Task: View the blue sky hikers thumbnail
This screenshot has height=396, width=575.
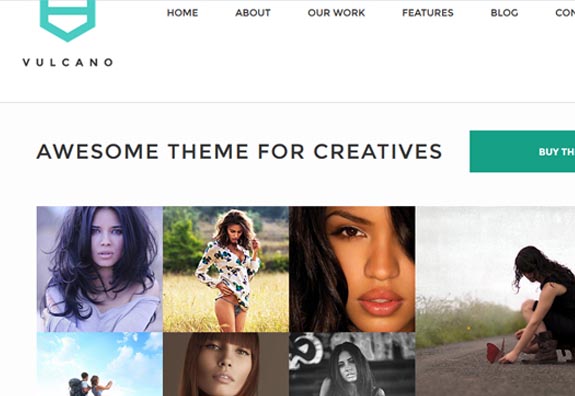Action: (x=100, y=364)
